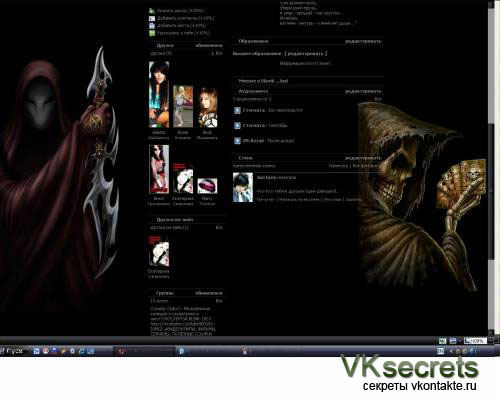Image resolution: width=500 pixels, height=400 pixels.
Task: Open the friend-online avatar thumbnail
Action: click(x=159, y=251)
